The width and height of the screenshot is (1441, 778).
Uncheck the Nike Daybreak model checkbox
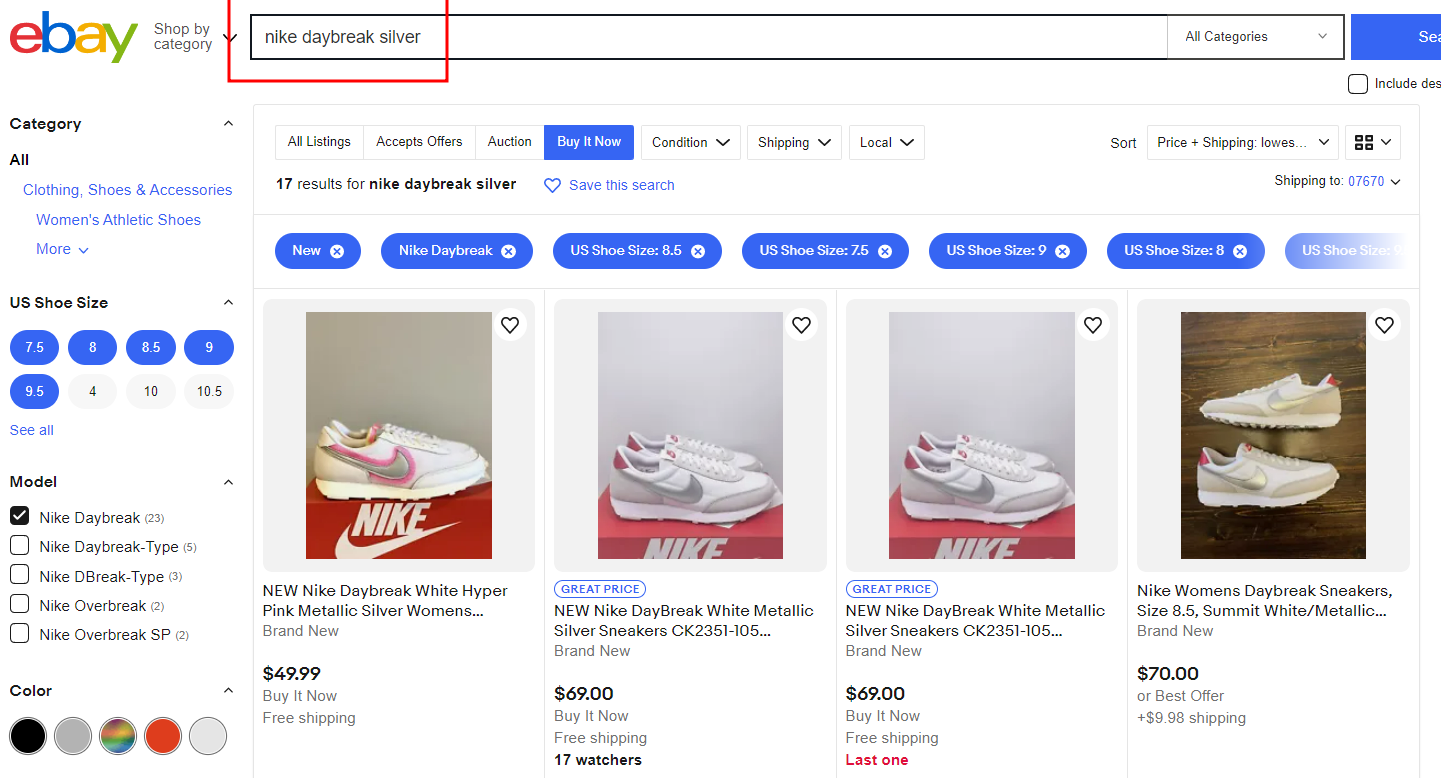19,516
